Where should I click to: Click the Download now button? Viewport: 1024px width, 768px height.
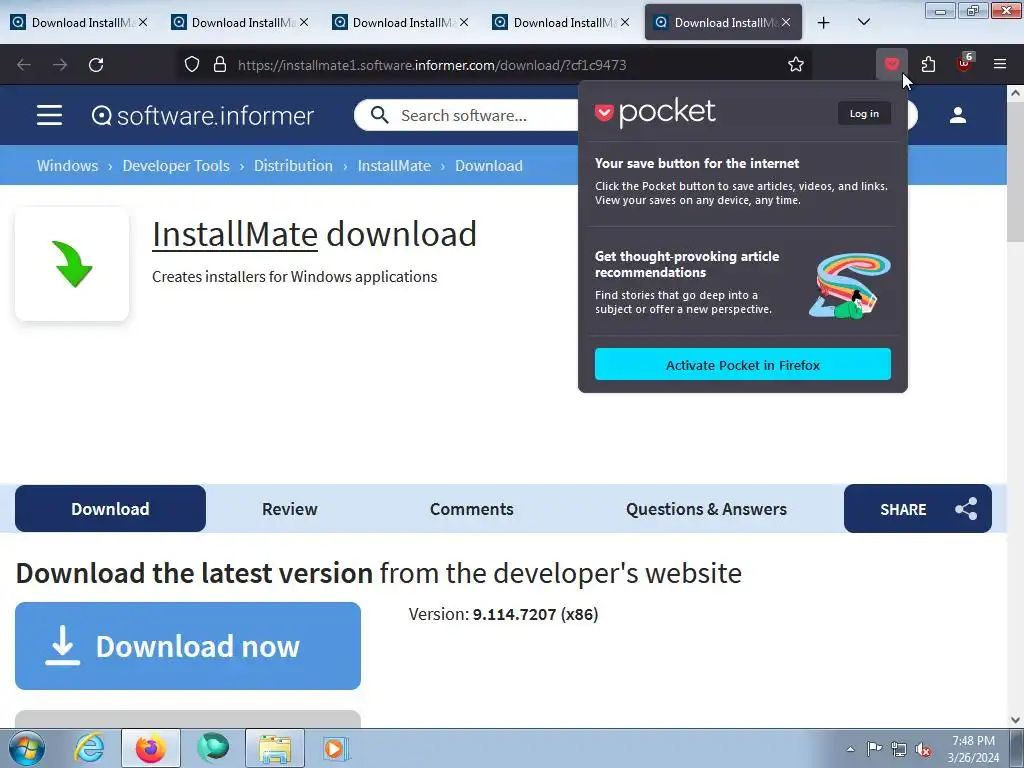pos(188,646)
